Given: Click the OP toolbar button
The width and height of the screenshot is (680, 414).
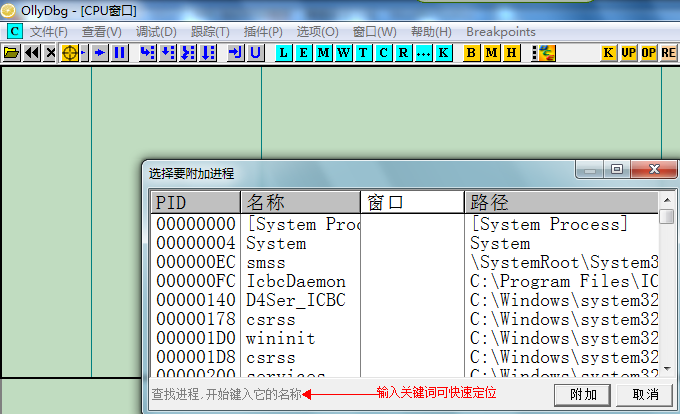Looking at the screenshot, I should [x=648, y=53].
